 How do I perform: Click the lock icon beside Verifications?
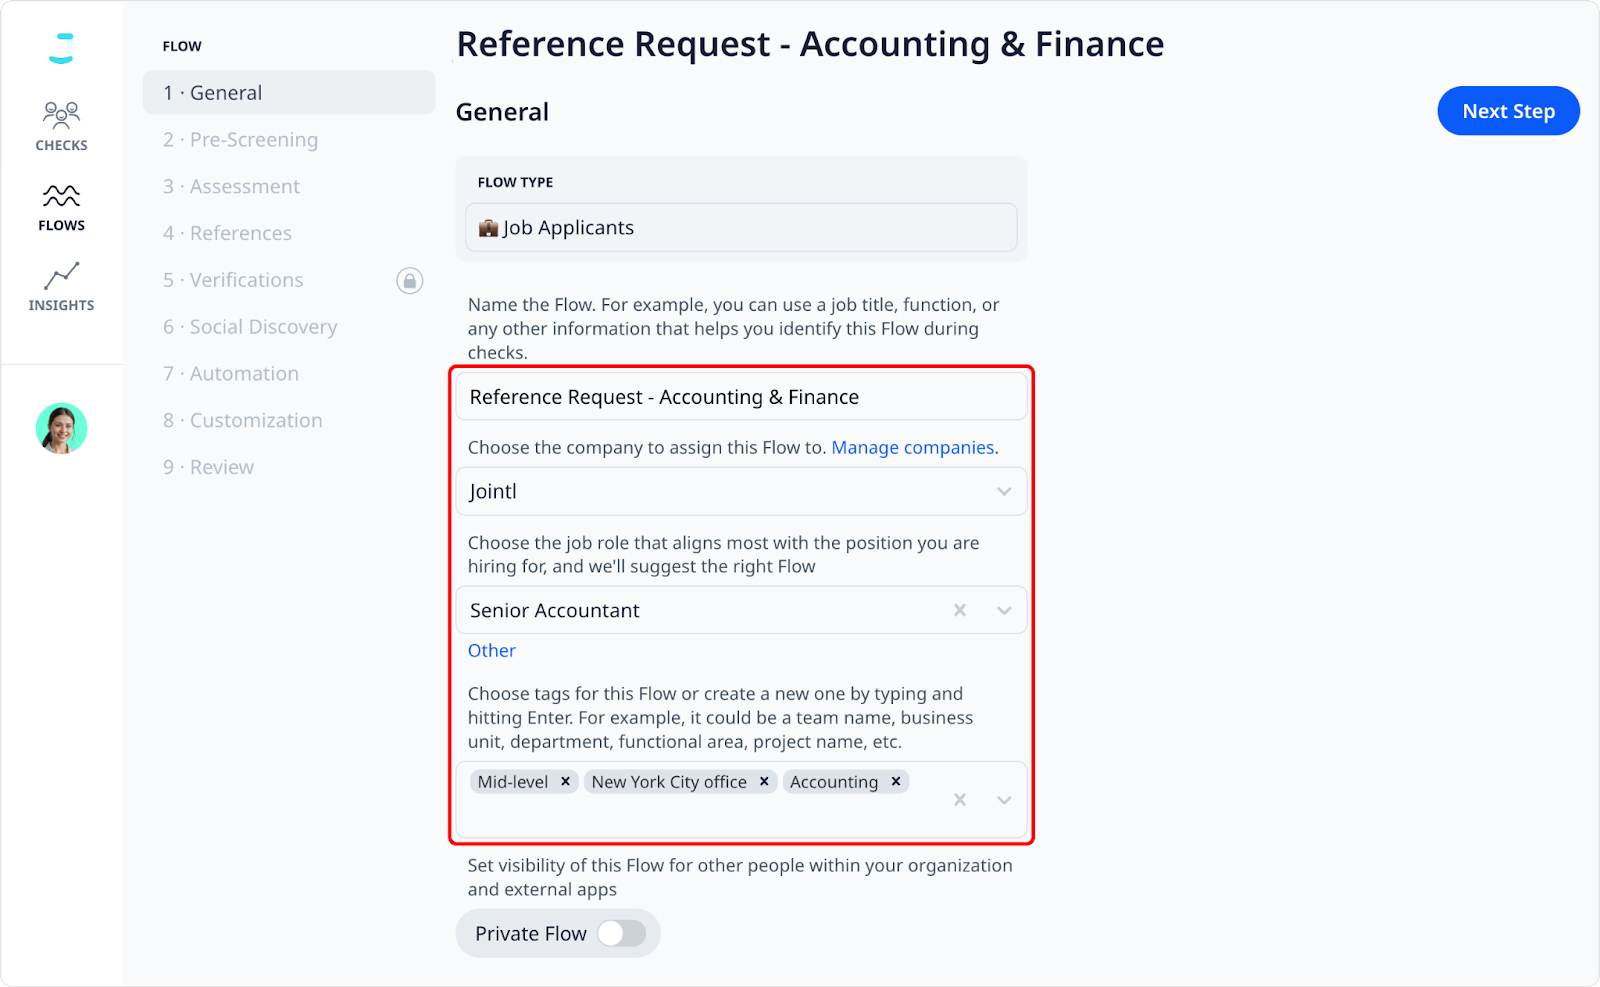click(410, 281)
